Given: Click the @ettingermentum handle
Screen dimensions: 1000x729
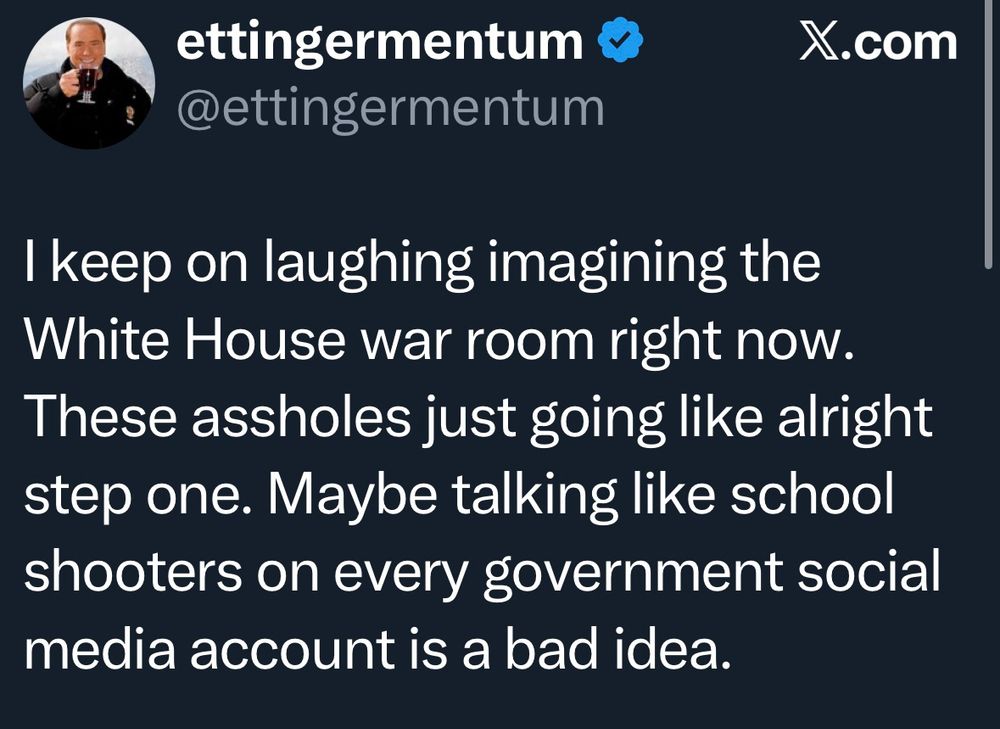Looking at the screenshot, I should [391, 107].
